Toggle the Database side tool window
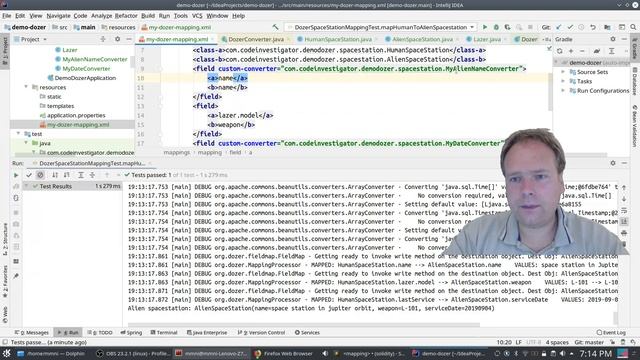The width and height of the screenshot is (640, 360). tap(635, 81)
